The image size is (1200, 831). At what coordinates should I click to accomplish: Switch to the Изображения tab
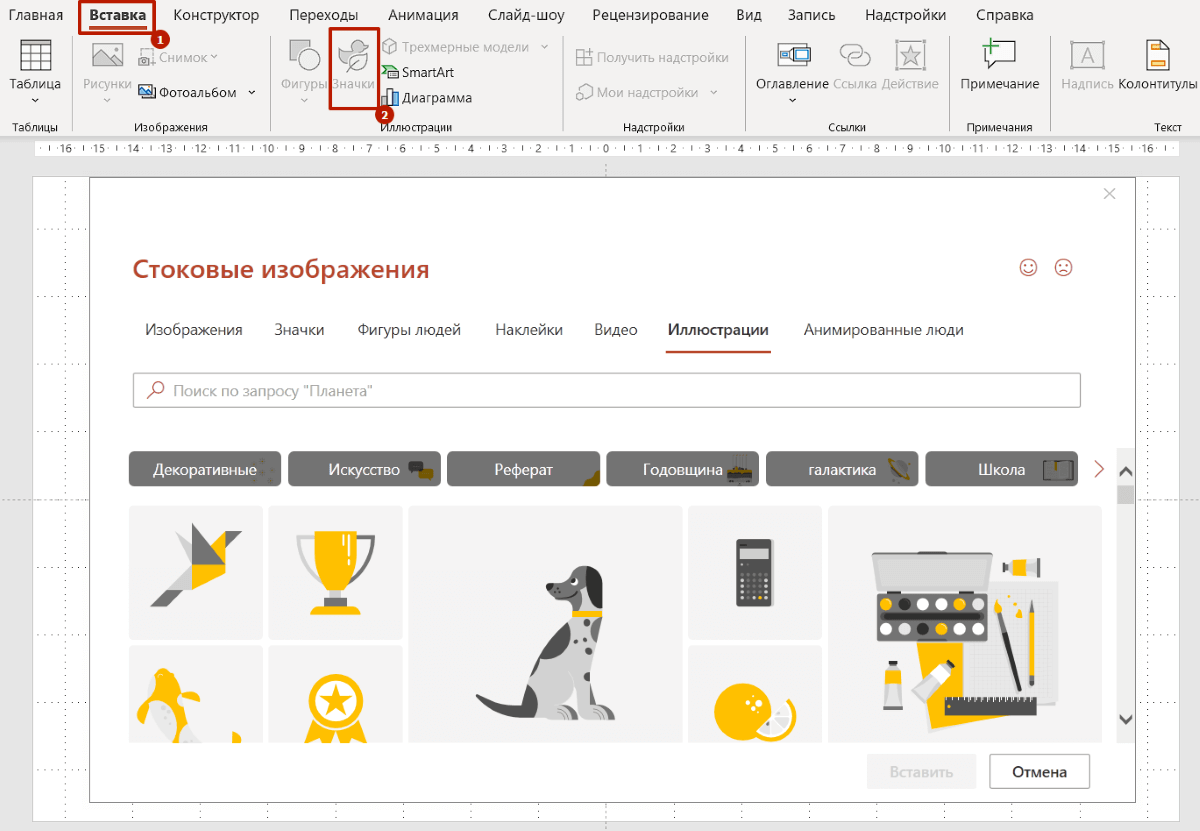[x=194, y=330]
